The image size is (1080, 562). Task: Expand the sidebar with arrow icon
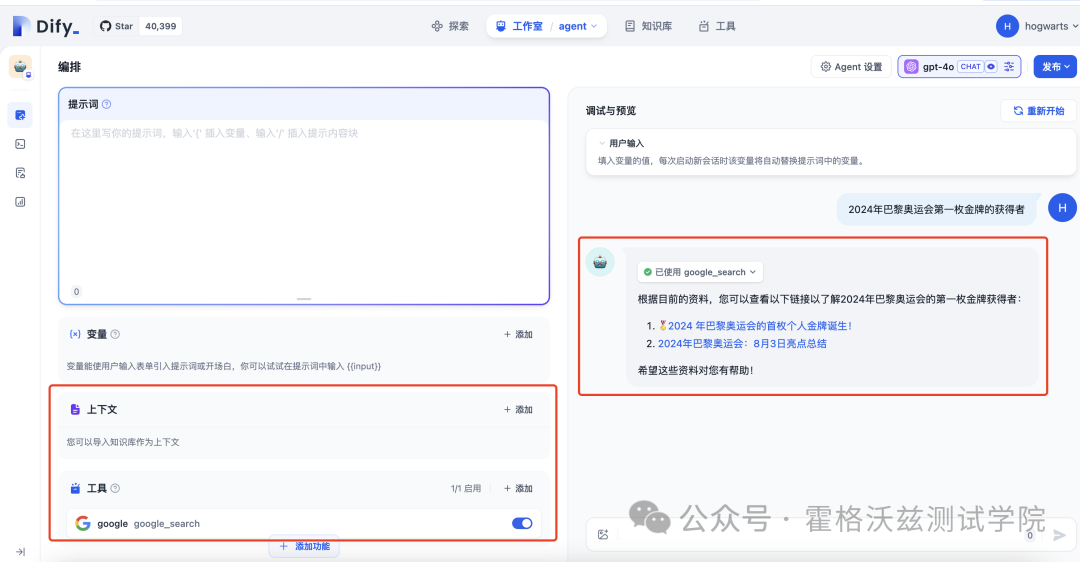click(x=21, y=552)
